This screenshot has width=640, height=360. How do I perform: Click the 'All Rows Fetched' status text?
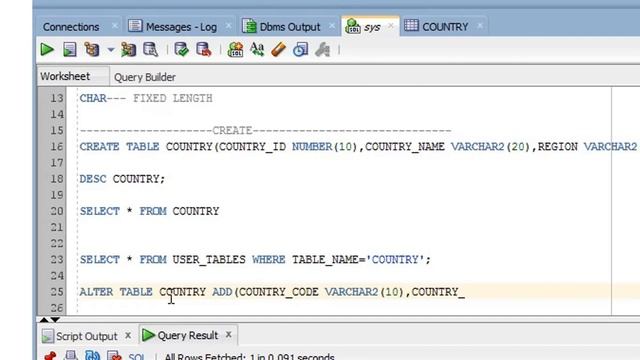249,357
